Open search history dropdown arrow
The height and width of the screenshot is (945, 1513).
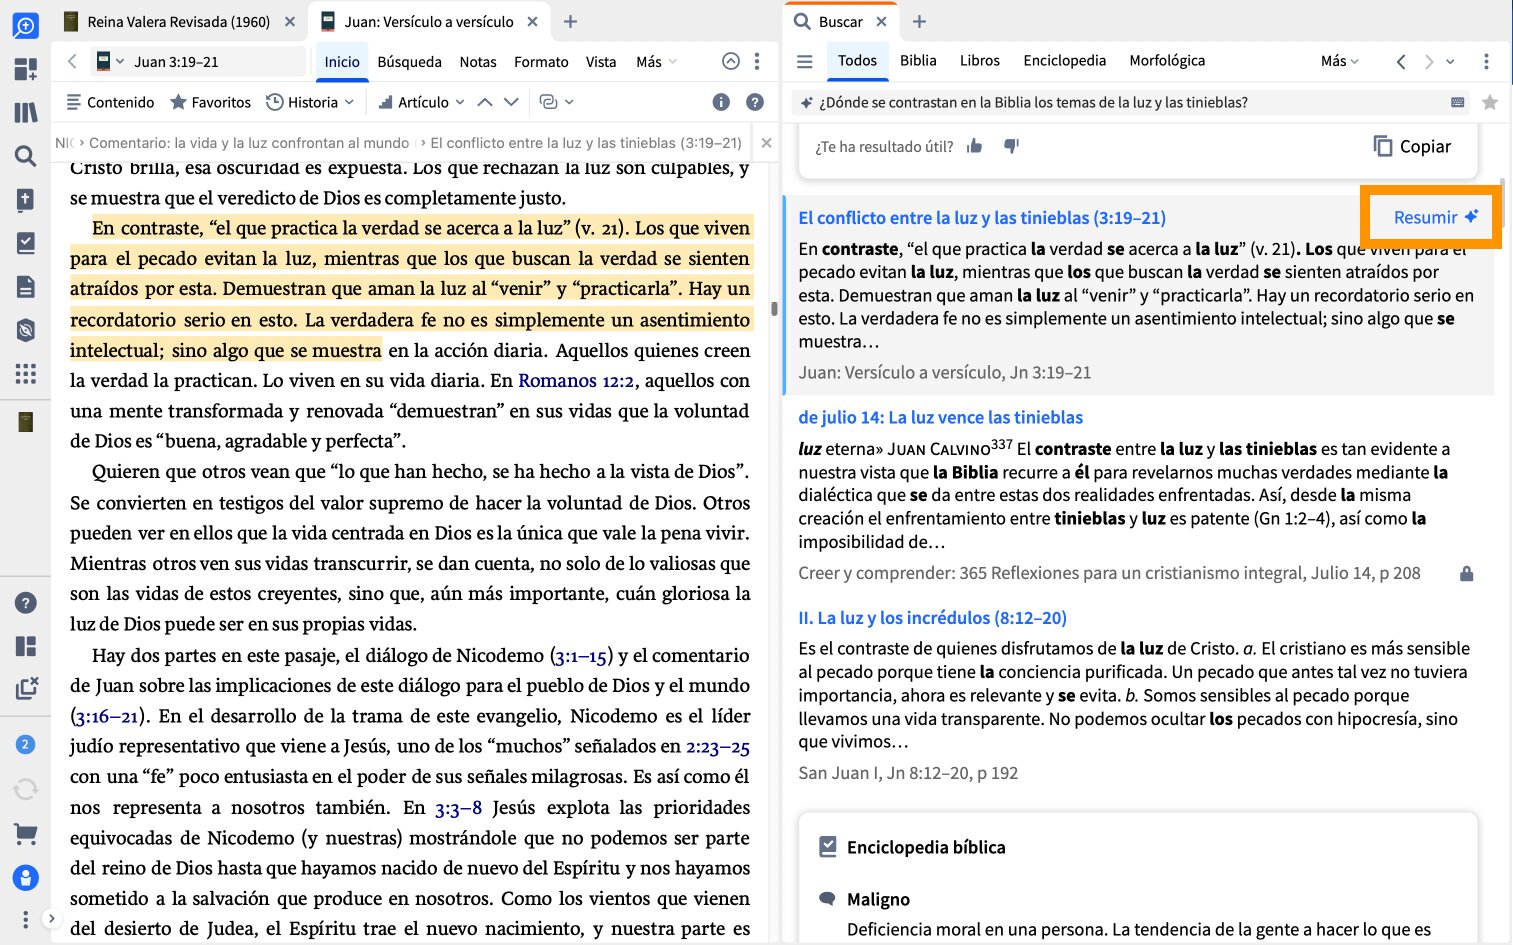[1450, 61]
